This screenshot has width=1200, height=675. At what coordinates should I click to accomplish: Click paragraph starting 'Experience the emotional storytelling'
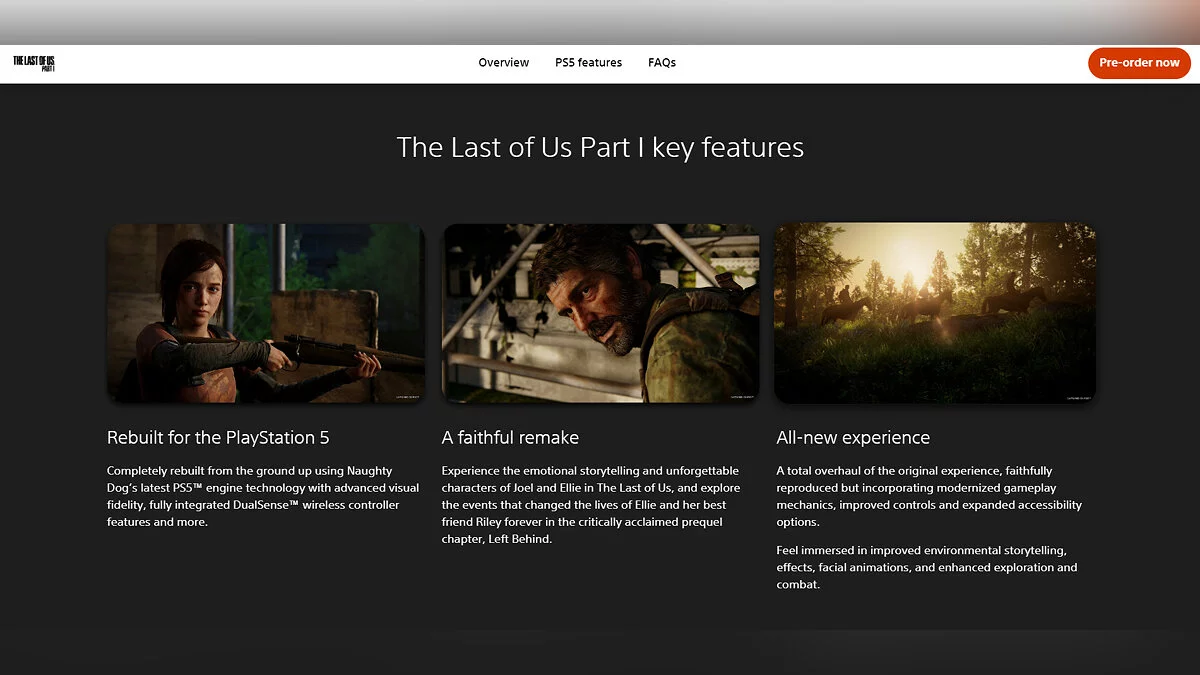[x=591, y=505]
